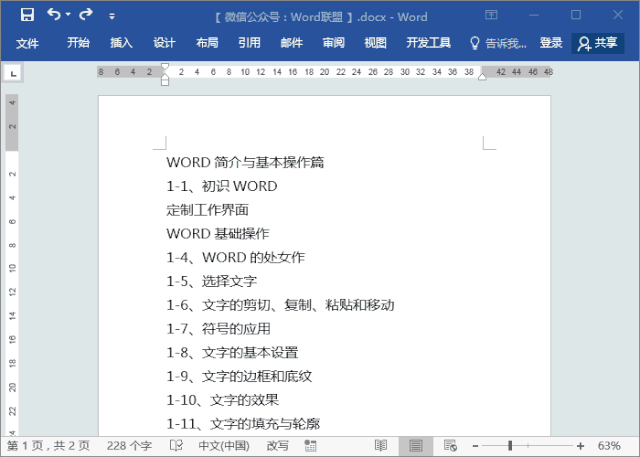Click the 告诉我 lightbulb search box

(x=498, y=43)
